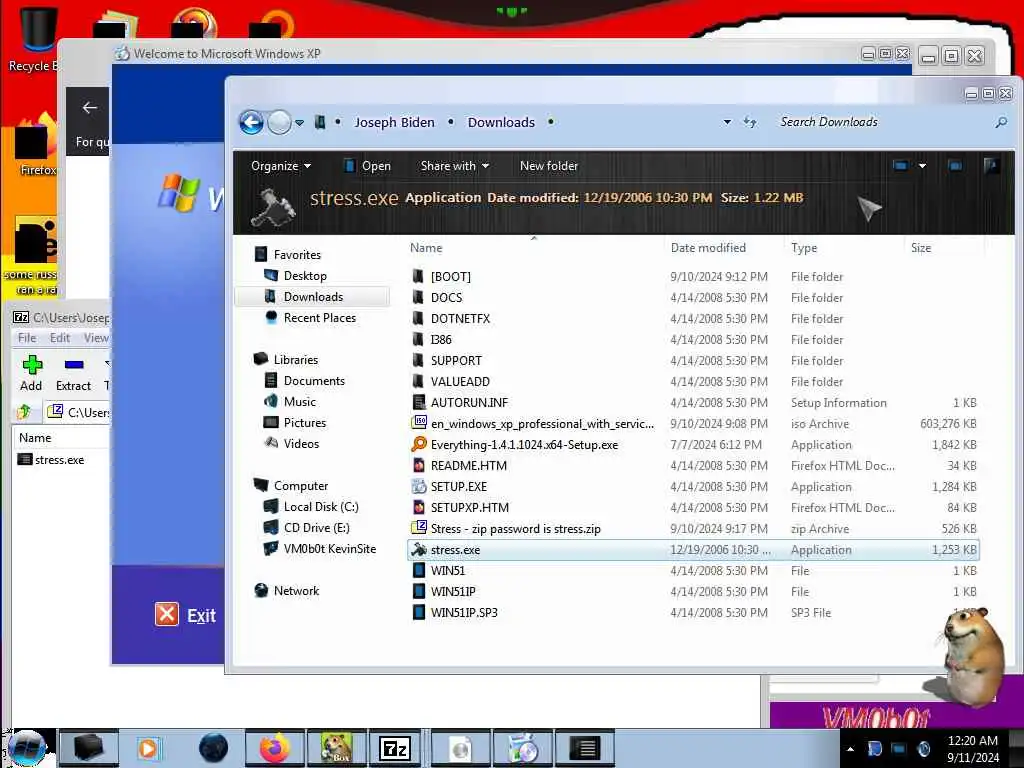Sort by the Type column header
The image size is (1024, 768).
pyautogui.click(x=804, y=248)
